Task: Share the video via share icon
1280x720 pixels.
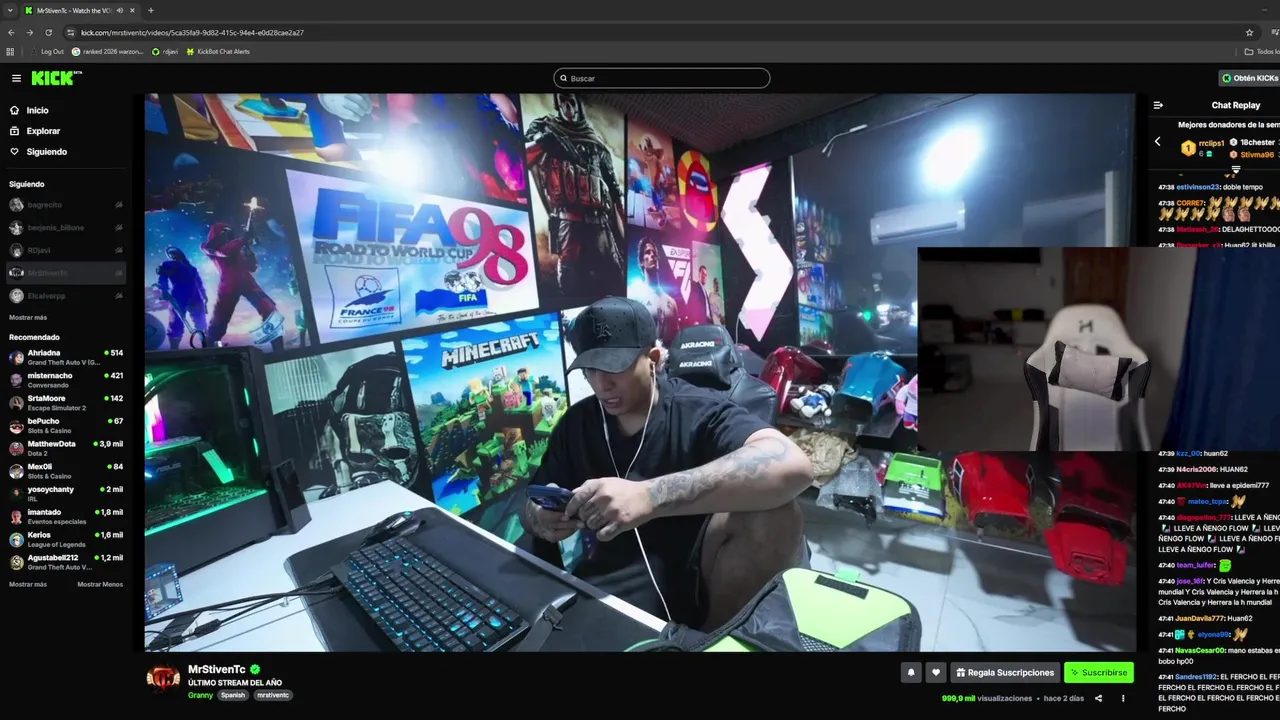Action: click(1098, 699)
